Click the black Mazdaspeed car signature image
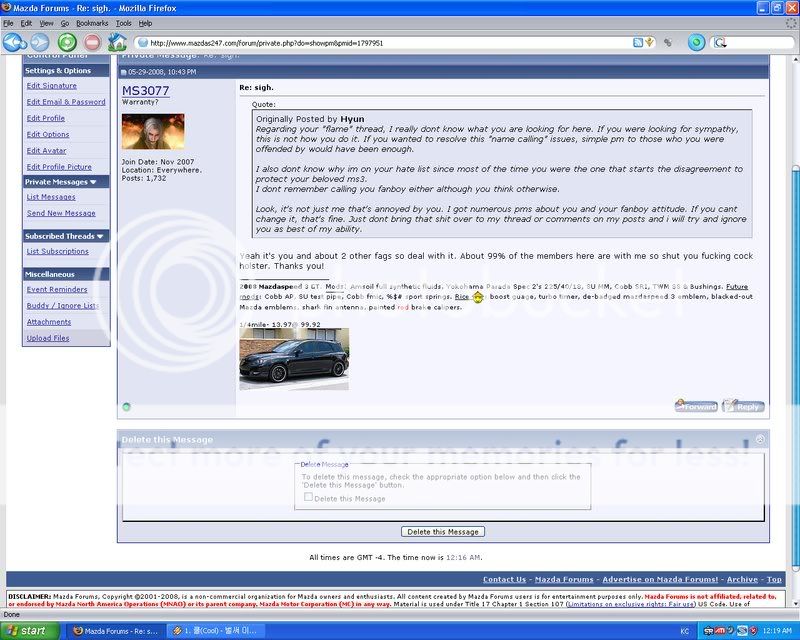The width and height of the screenshot is (800, 640). pyautogui.click(x=294, y=359)
